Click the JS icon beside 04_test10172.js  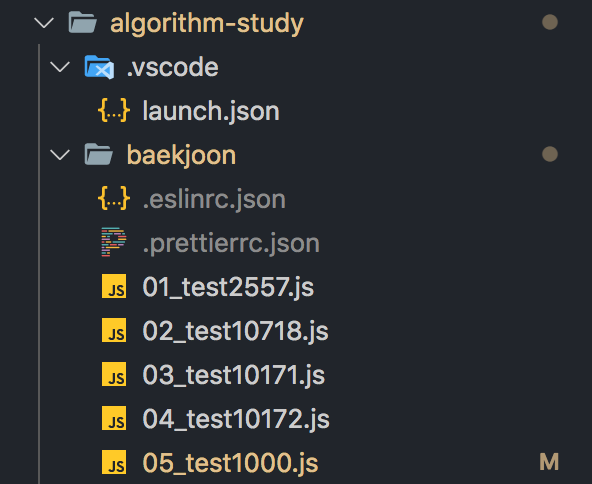pos(114,418)
